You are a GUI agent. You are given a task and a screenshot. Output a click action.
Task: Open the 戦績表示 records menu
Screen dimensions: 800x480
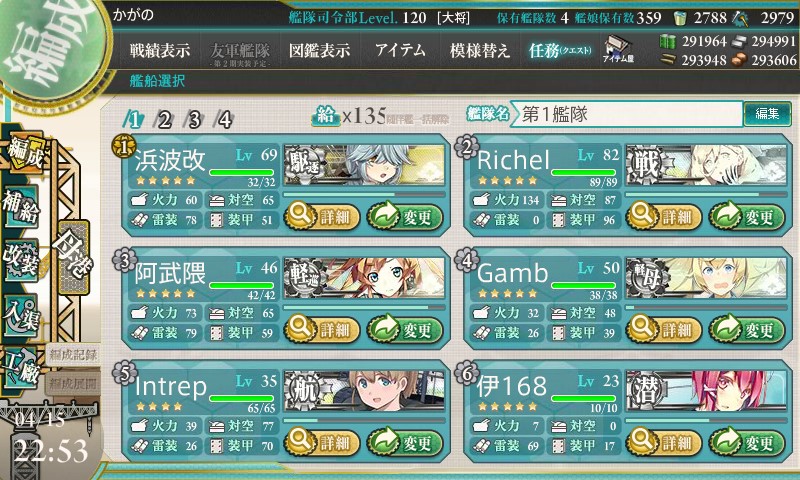[x=160, y=50]
